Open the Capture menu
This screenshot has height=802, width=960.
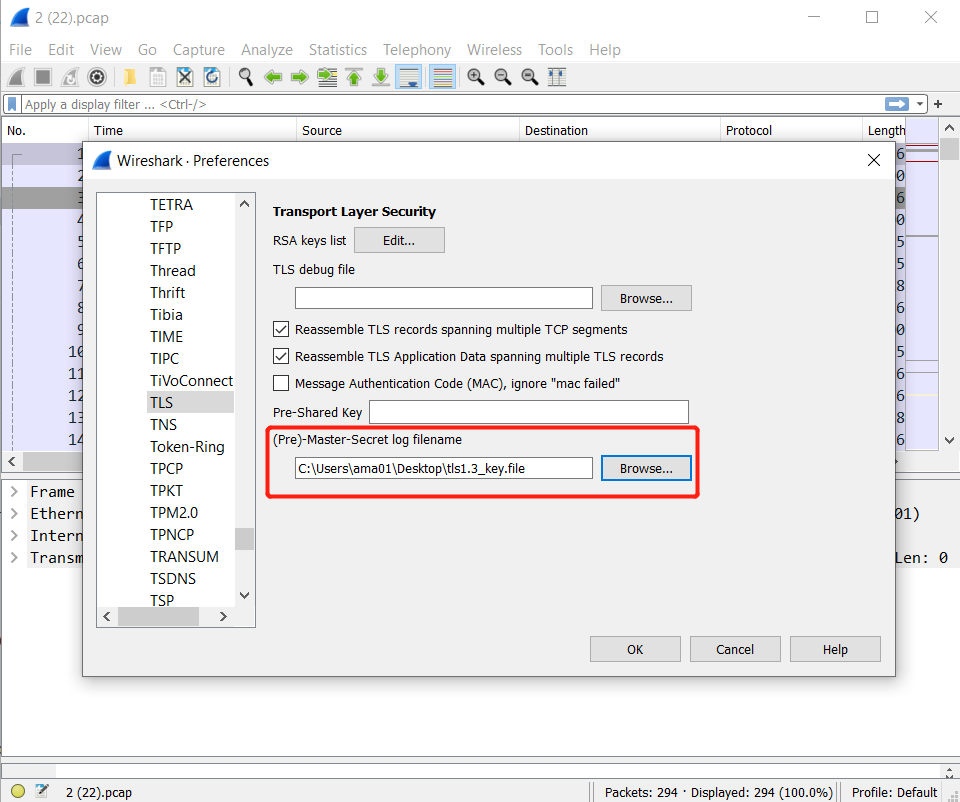click(x=198, y=50)
